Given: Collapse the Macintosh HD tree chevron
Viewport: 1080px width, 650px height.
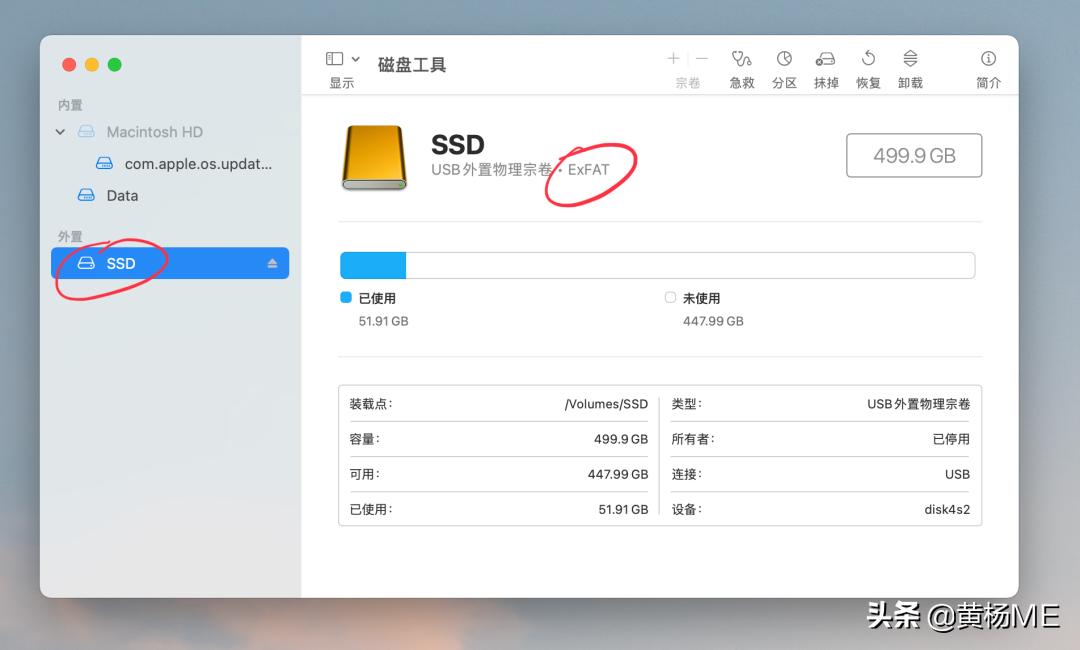Looking at the screenshot, I should (60, 131).
